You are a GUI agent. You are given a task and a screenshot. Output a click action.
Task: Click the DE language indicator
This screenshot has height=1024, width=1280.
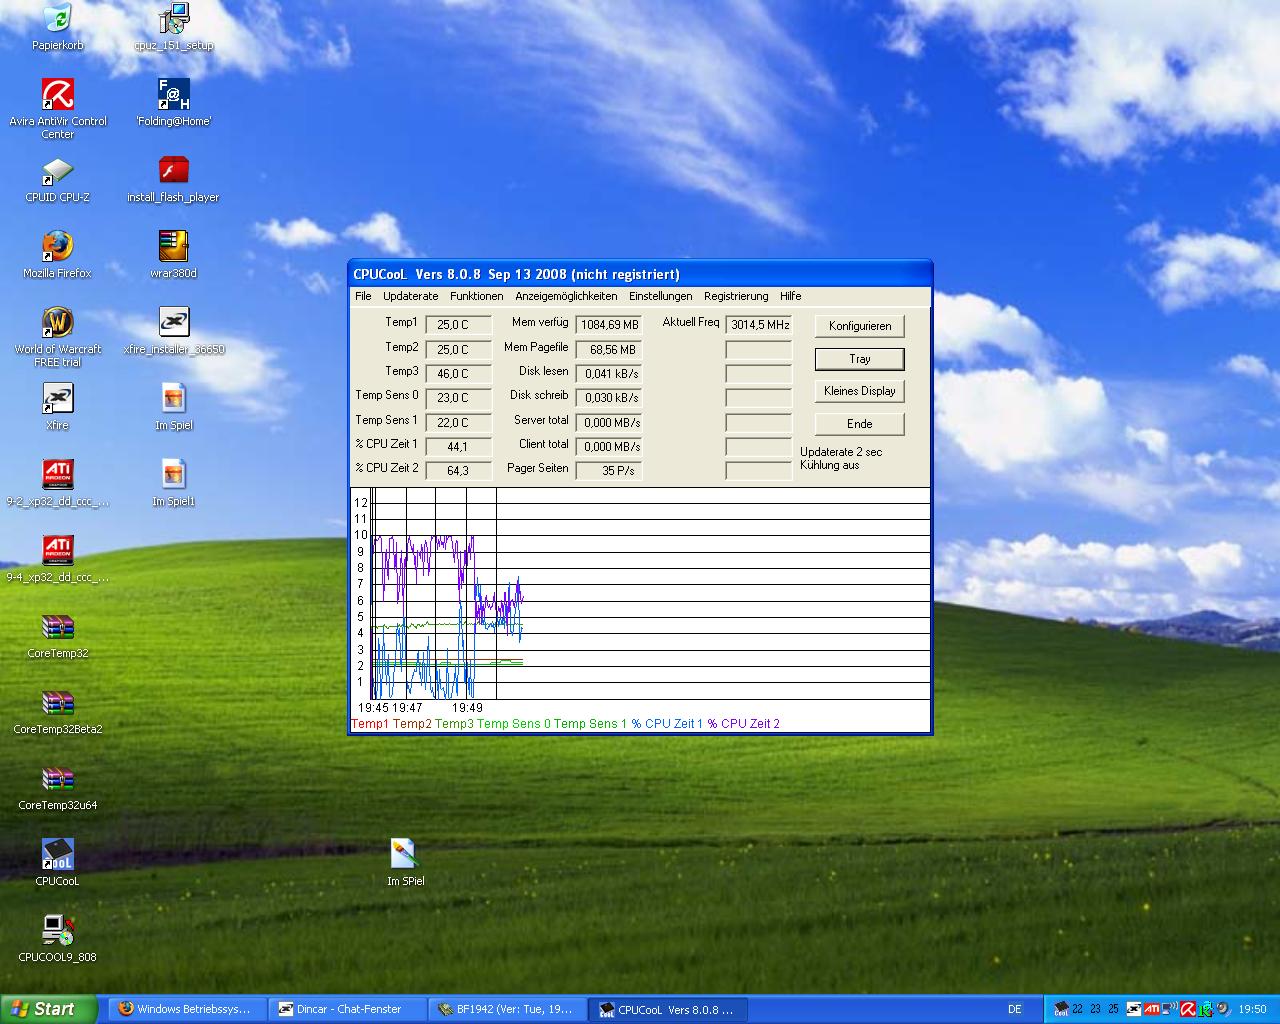1015,1009
